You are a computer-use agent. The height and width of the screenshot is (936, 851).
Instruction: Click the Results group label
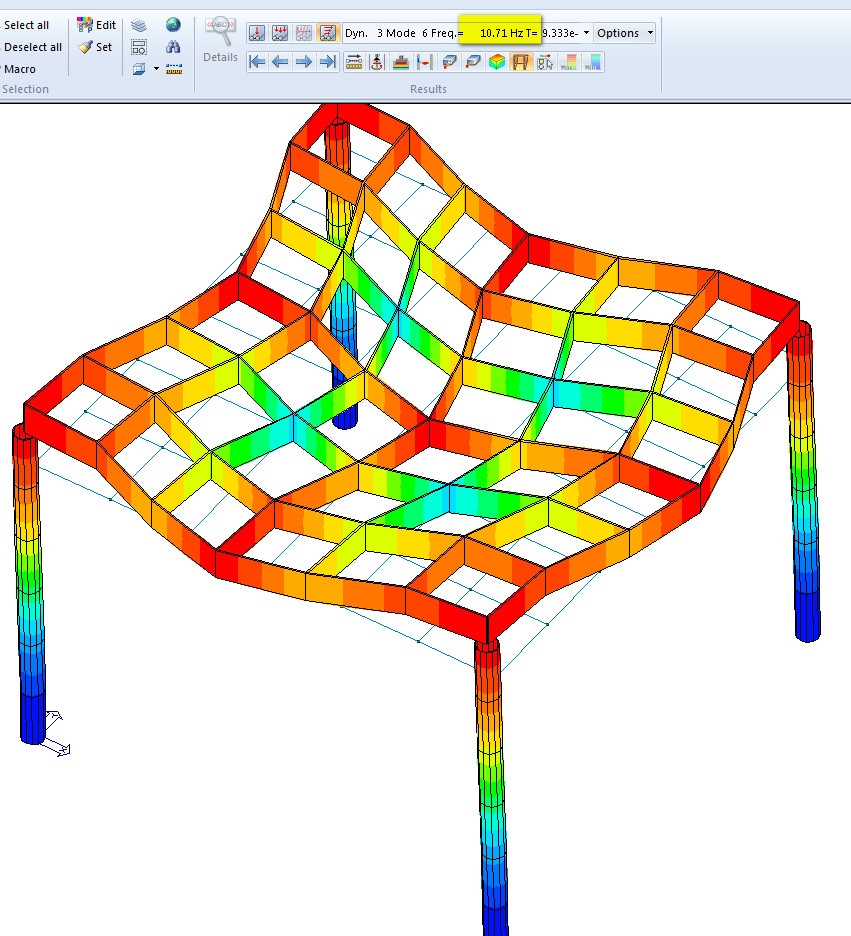pyautogui.click(x=428, y=89)
